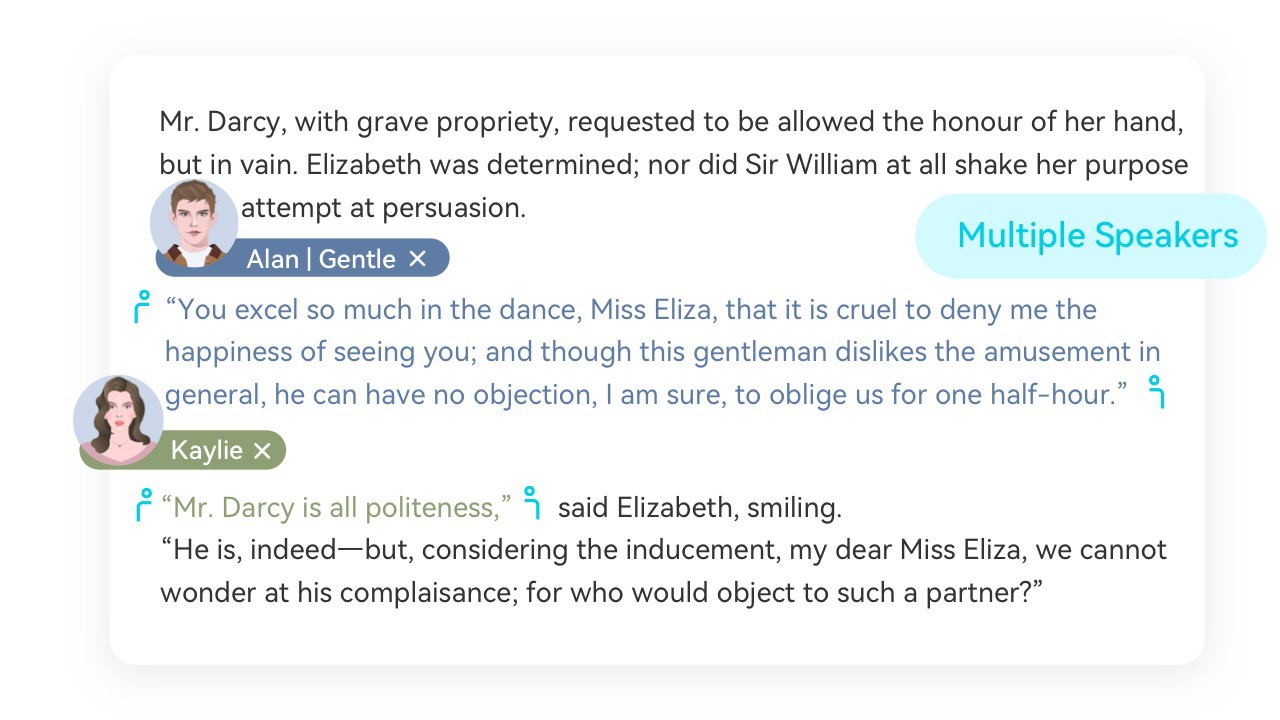Image resolution: width=1280 pixels, height=720 pixels.
Task: Remove the Alan | Gentle speaker tag
Action: point(418,259)
